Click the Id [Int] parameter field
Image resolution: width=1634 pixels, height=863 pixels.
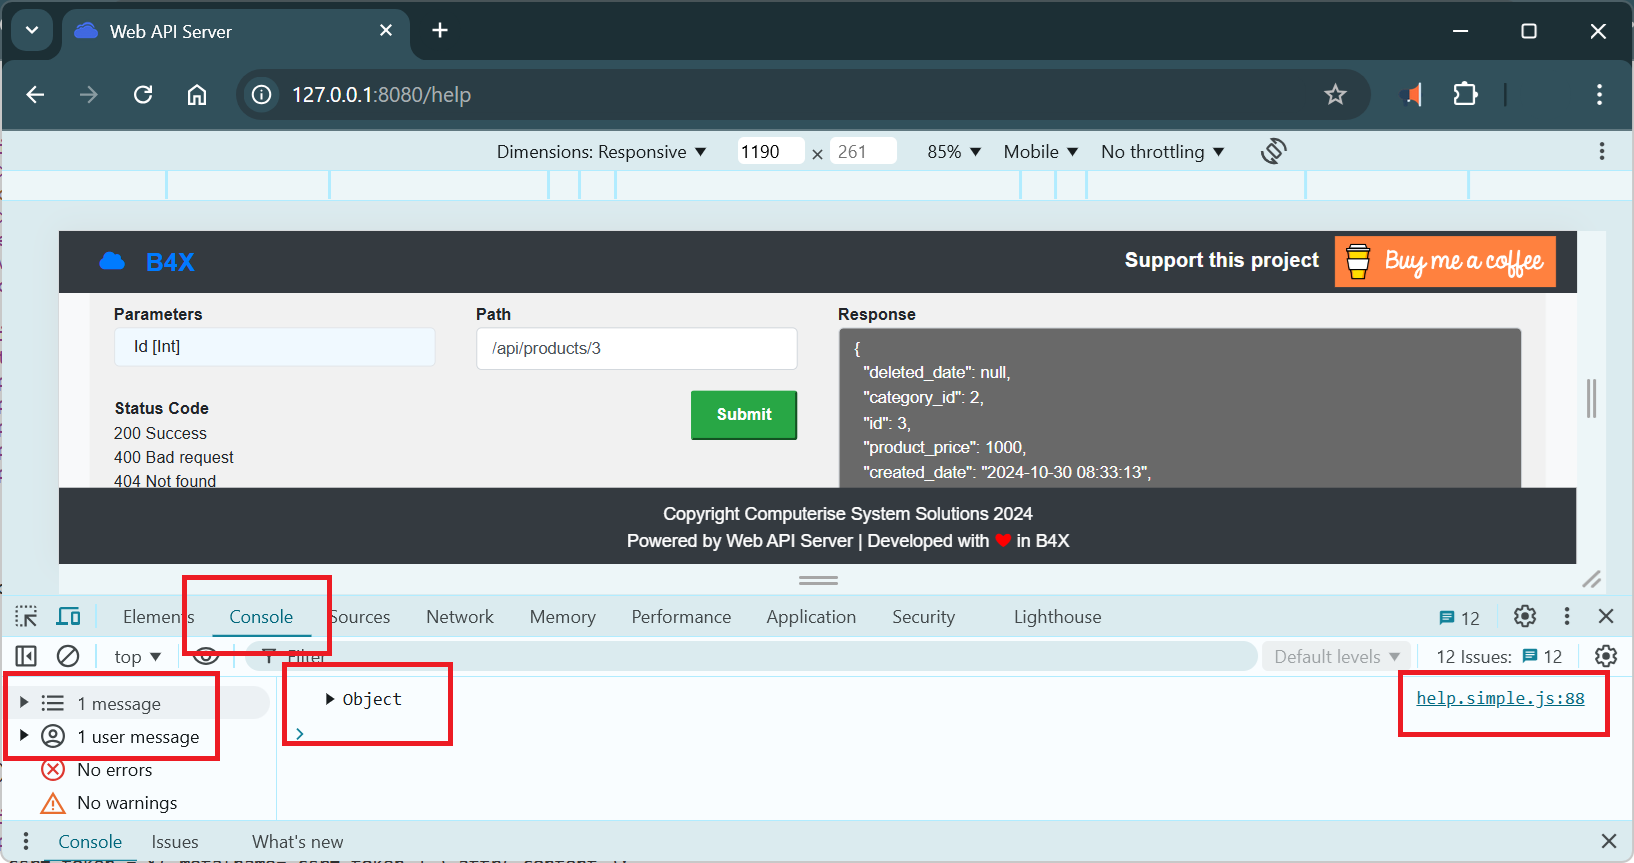[274, 347]
